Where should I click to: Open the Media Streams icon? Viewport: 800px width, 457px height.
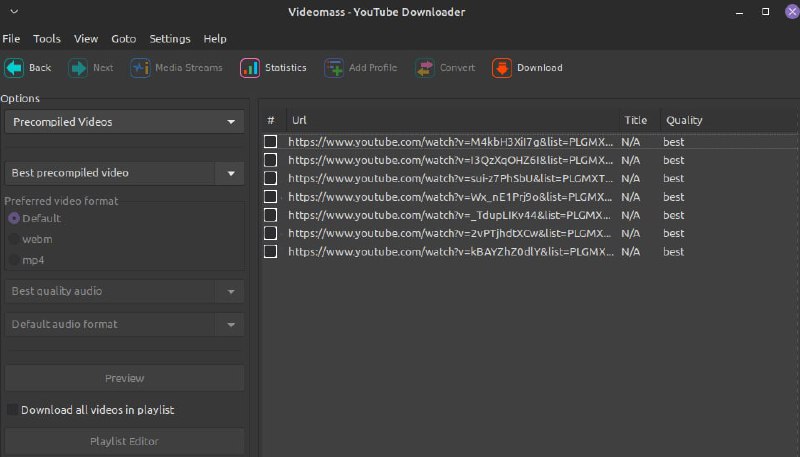click(140, 68)
